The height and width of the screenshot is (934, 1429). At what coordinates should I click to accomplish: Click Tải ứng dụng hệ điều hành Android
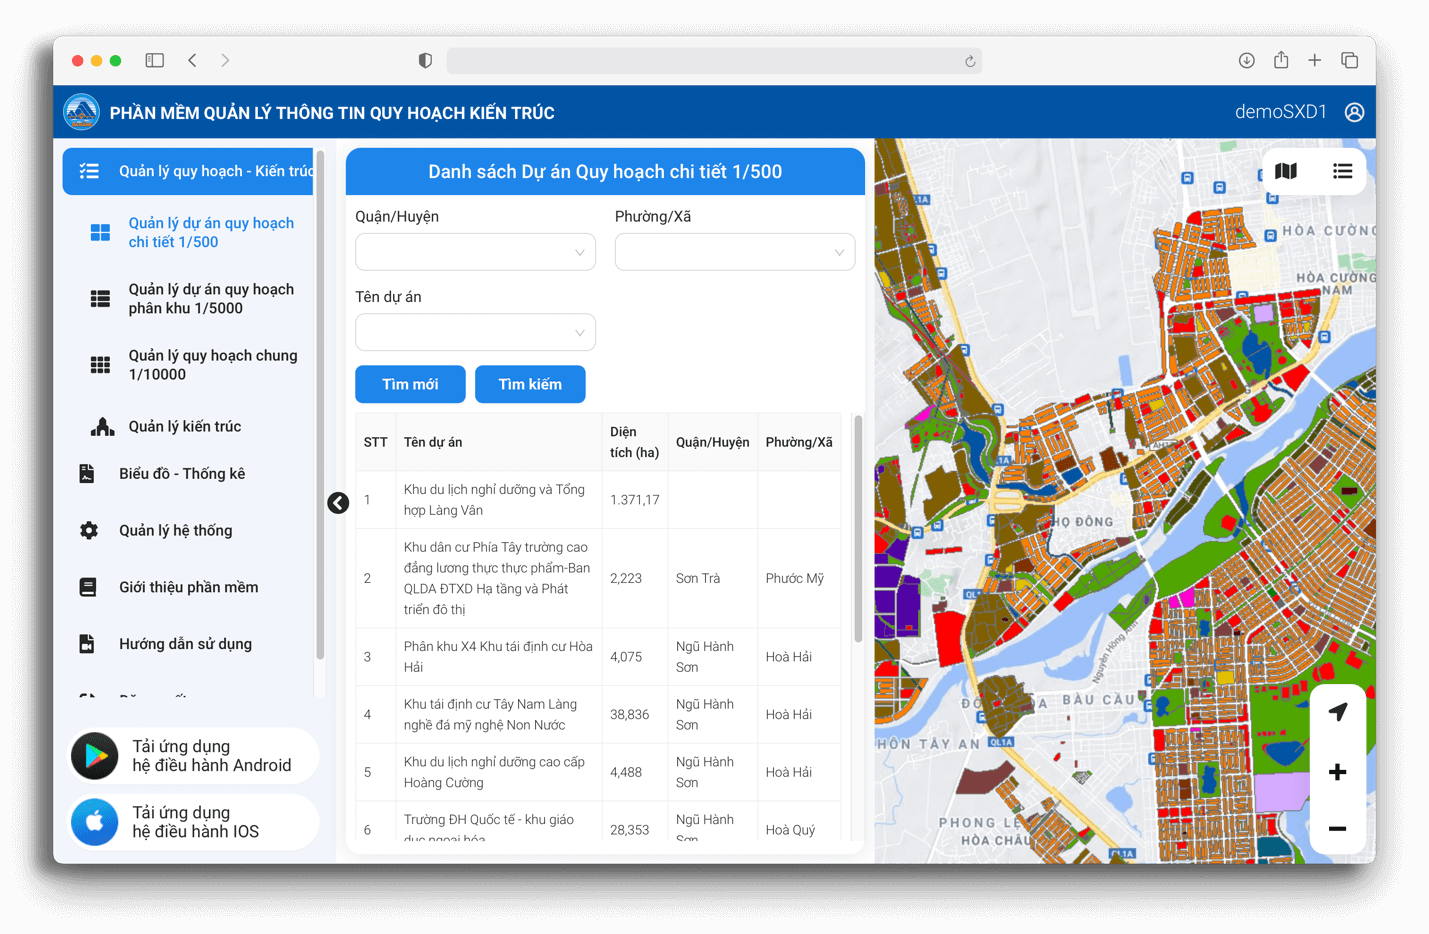point(194,756)
